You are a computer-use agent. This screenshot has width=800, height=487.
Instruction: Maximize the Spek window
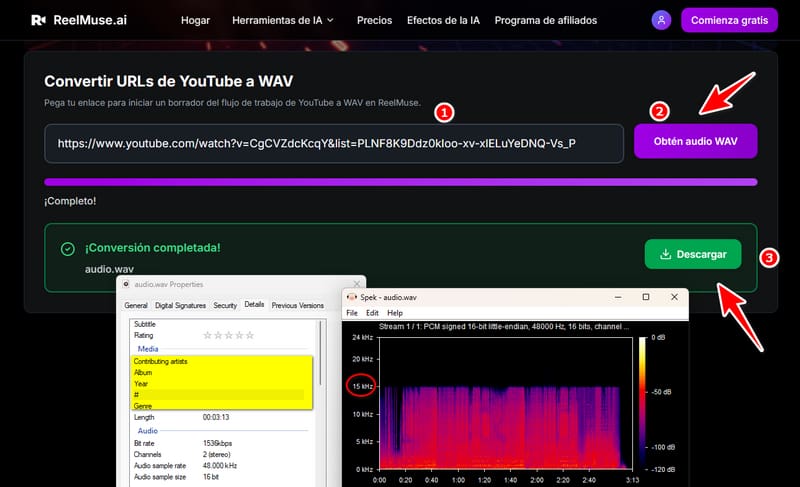pyautogui.click(x=646, y=297)
